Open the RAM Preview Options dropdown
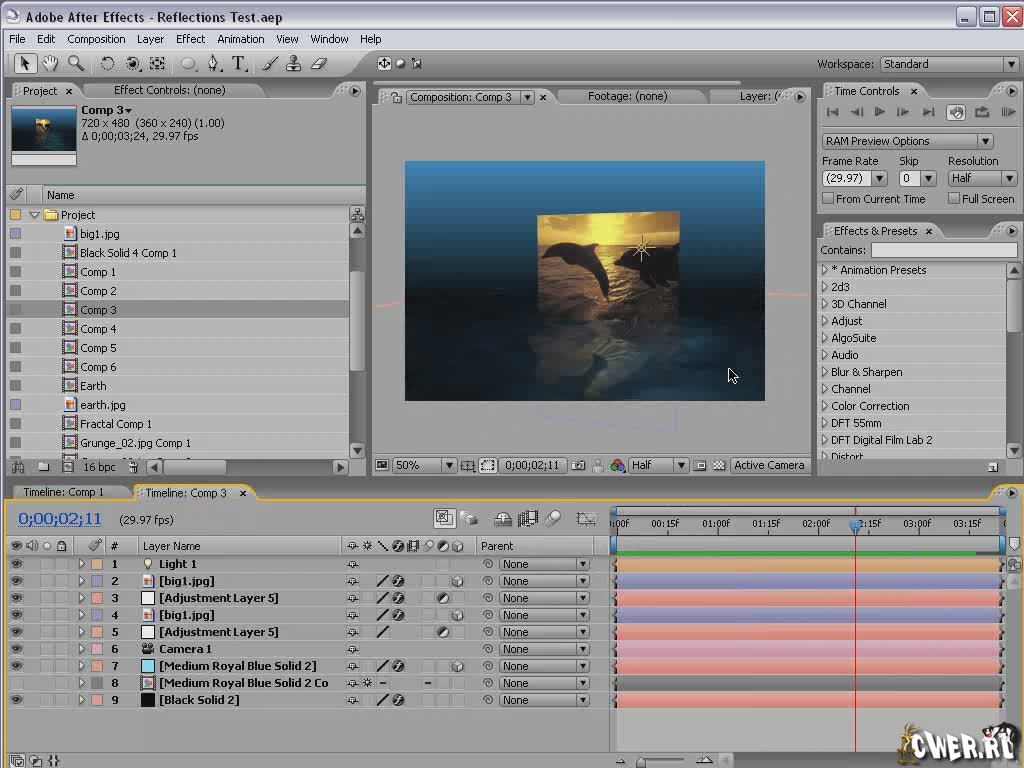 click(x=907, y=141)
